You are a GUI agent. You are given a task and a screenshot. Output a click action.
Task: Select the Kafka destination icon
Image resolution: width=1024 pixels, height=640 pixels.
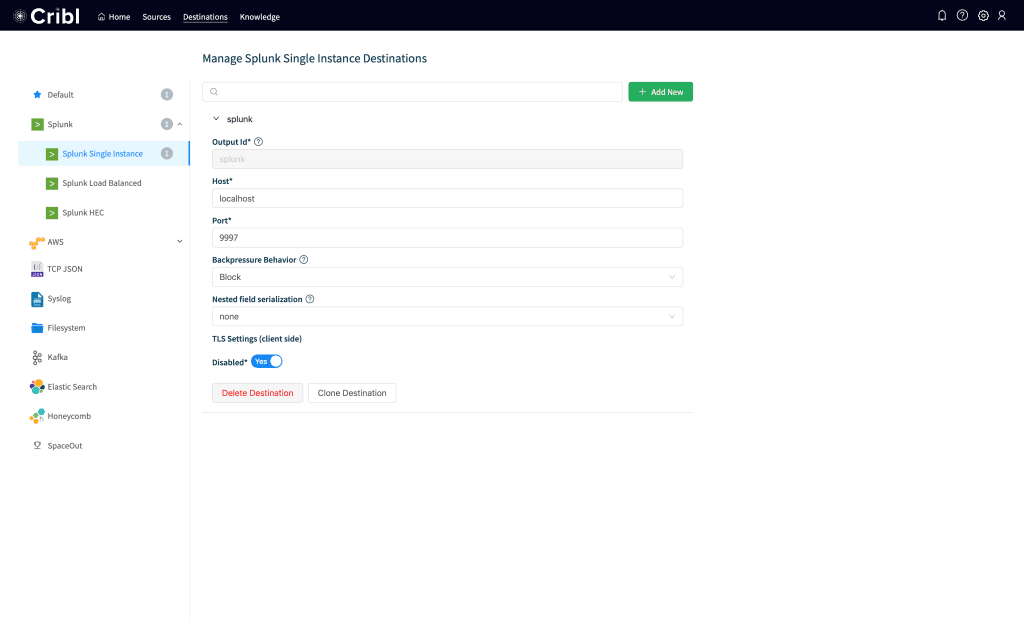pyautogui.click(x=37, y=357)
